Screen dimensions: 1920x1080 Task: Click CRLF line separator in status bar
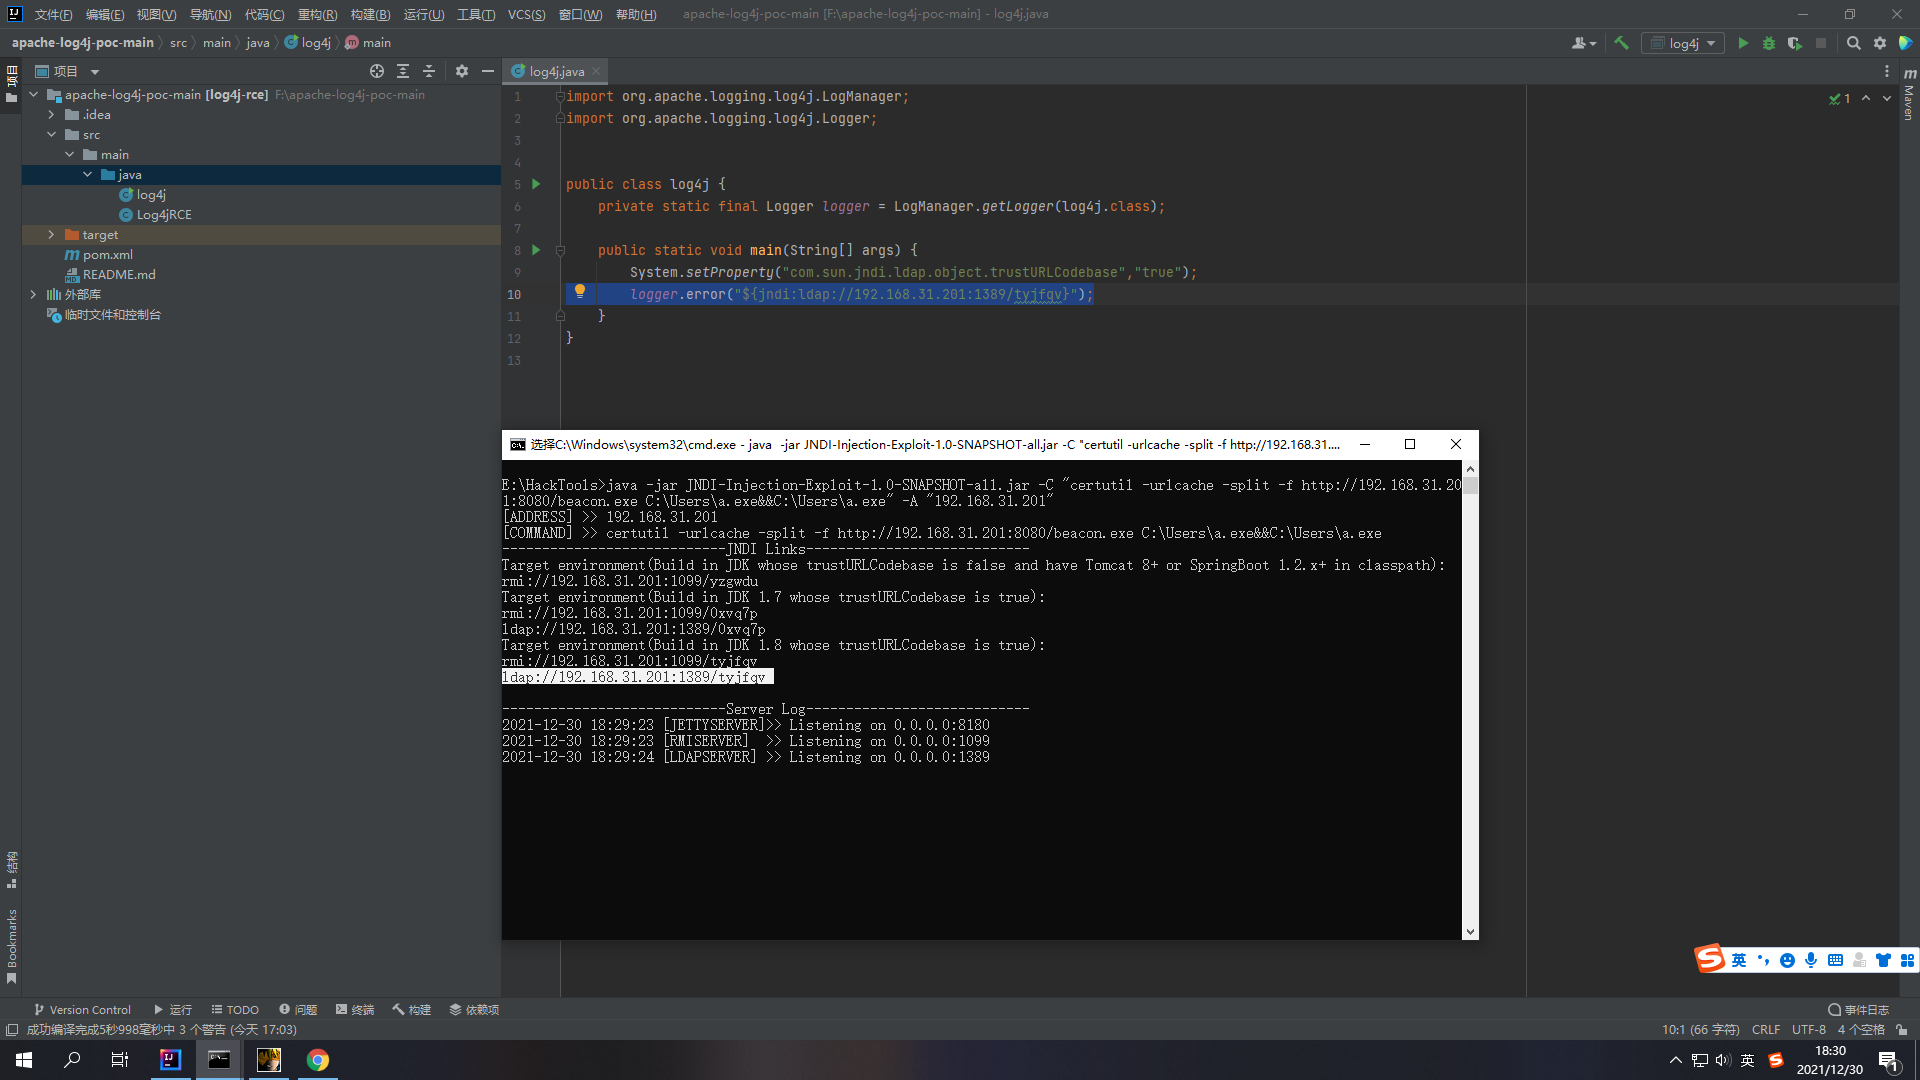pyautogui.click(x=1765, y=1029)
